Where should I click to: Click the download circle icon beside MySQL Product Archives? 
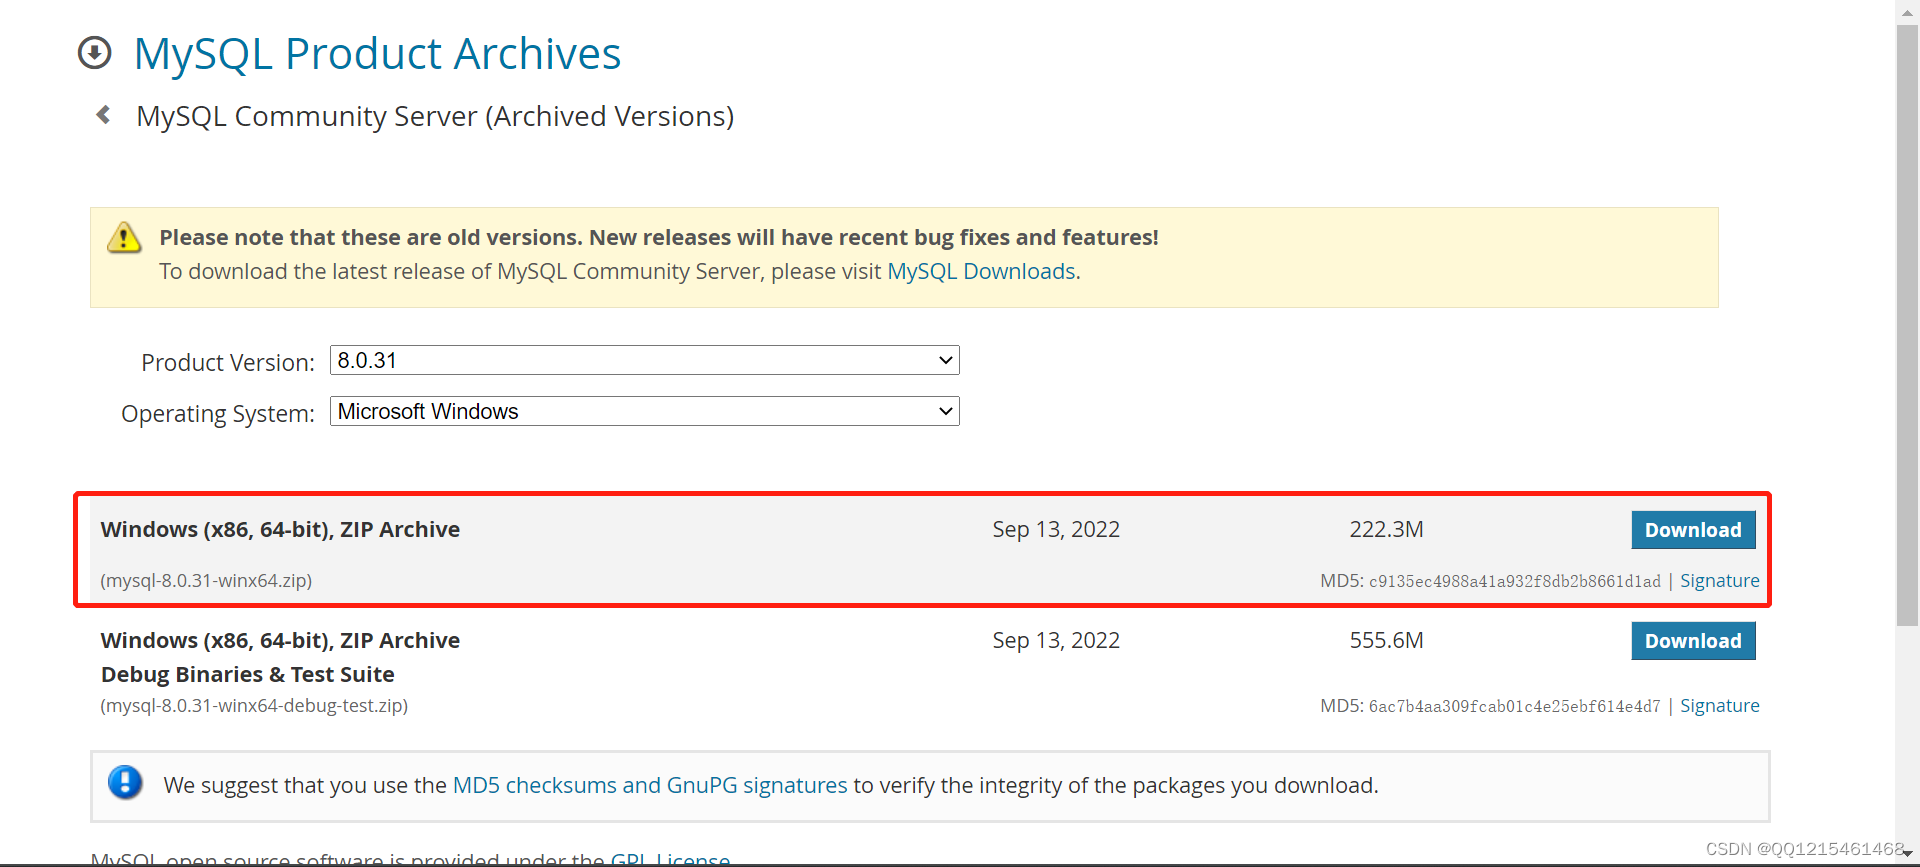(95, 53)
